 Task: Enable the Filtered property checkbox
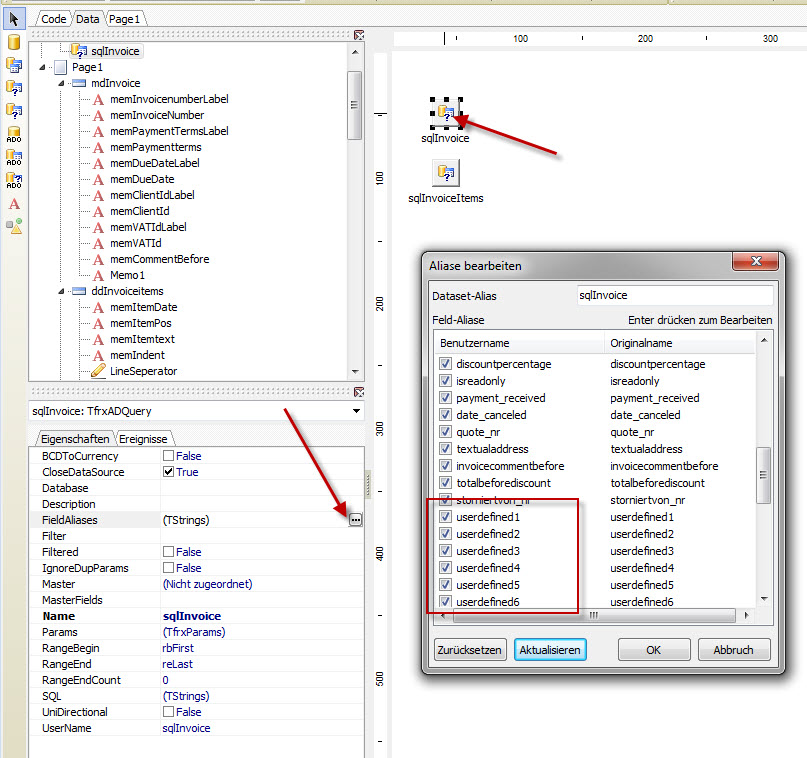(168, 552)
